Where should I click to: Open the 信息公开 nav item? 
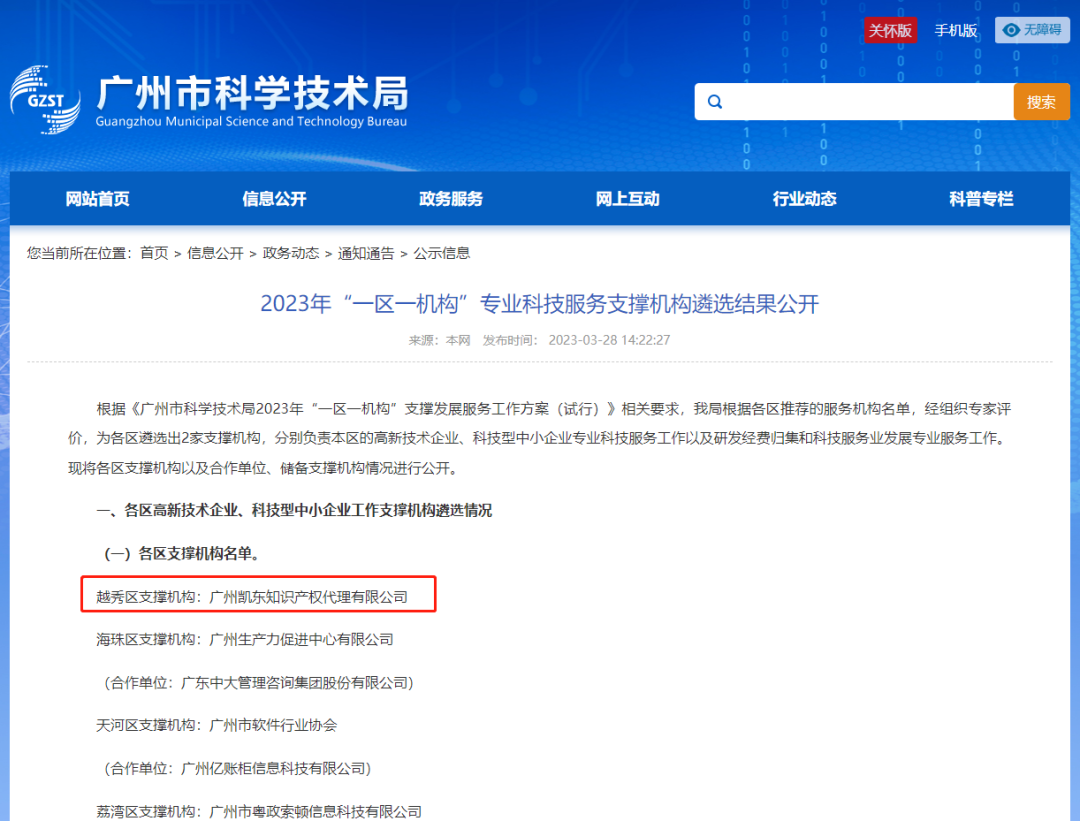274,199
